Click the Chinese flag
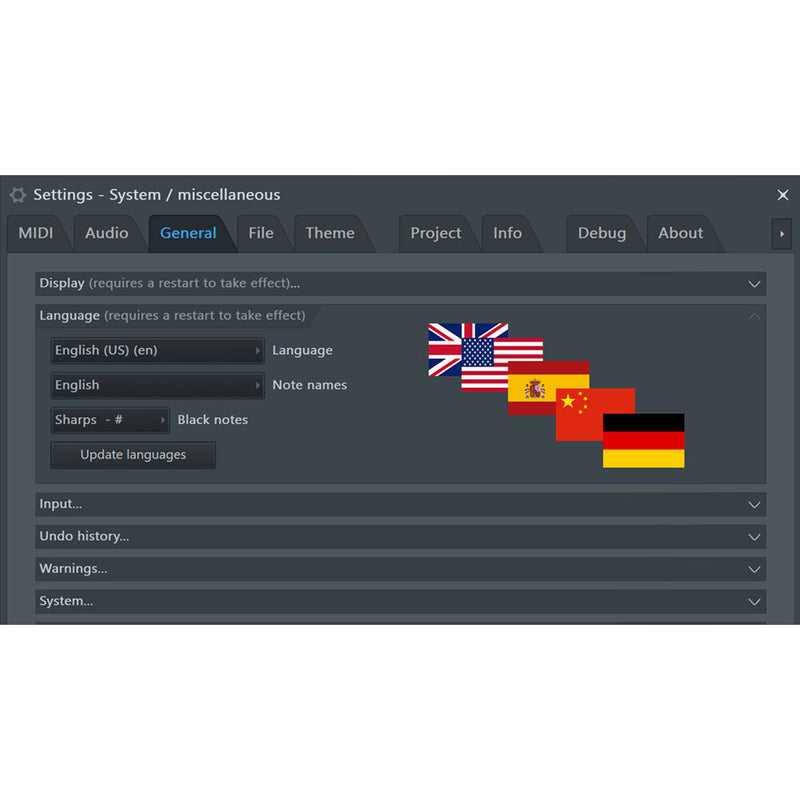 coord(579,415)
